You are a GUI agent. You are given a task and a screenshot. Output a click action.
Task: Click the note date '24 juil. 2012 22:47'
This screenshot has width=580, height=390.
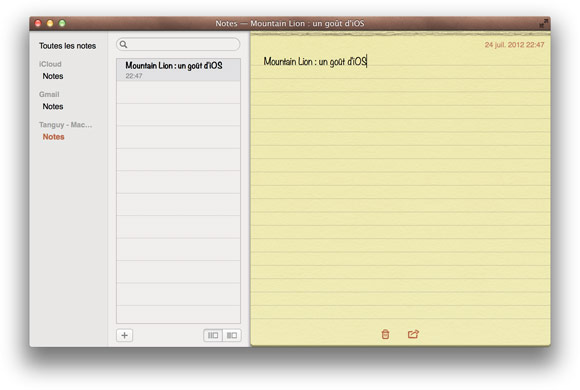514,45
